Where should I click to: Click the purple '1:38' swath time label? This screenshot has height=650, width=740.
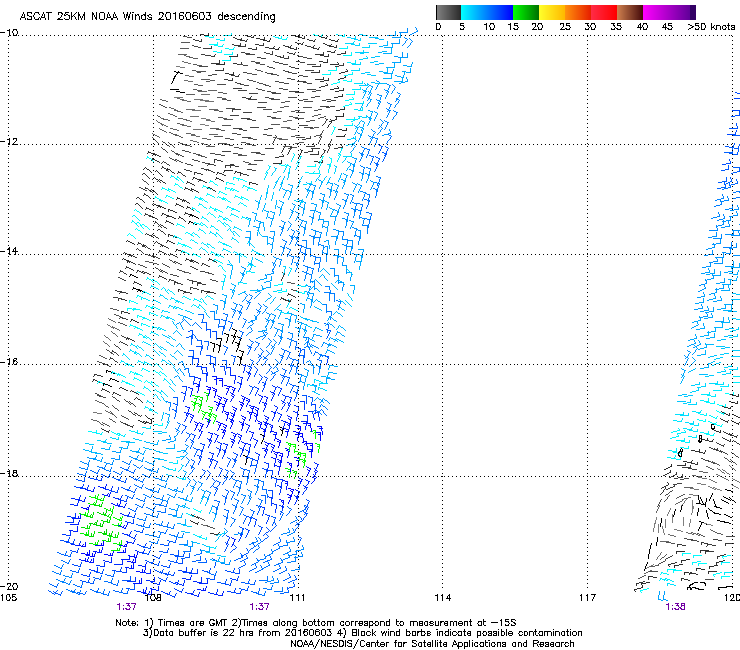point(675,607)
